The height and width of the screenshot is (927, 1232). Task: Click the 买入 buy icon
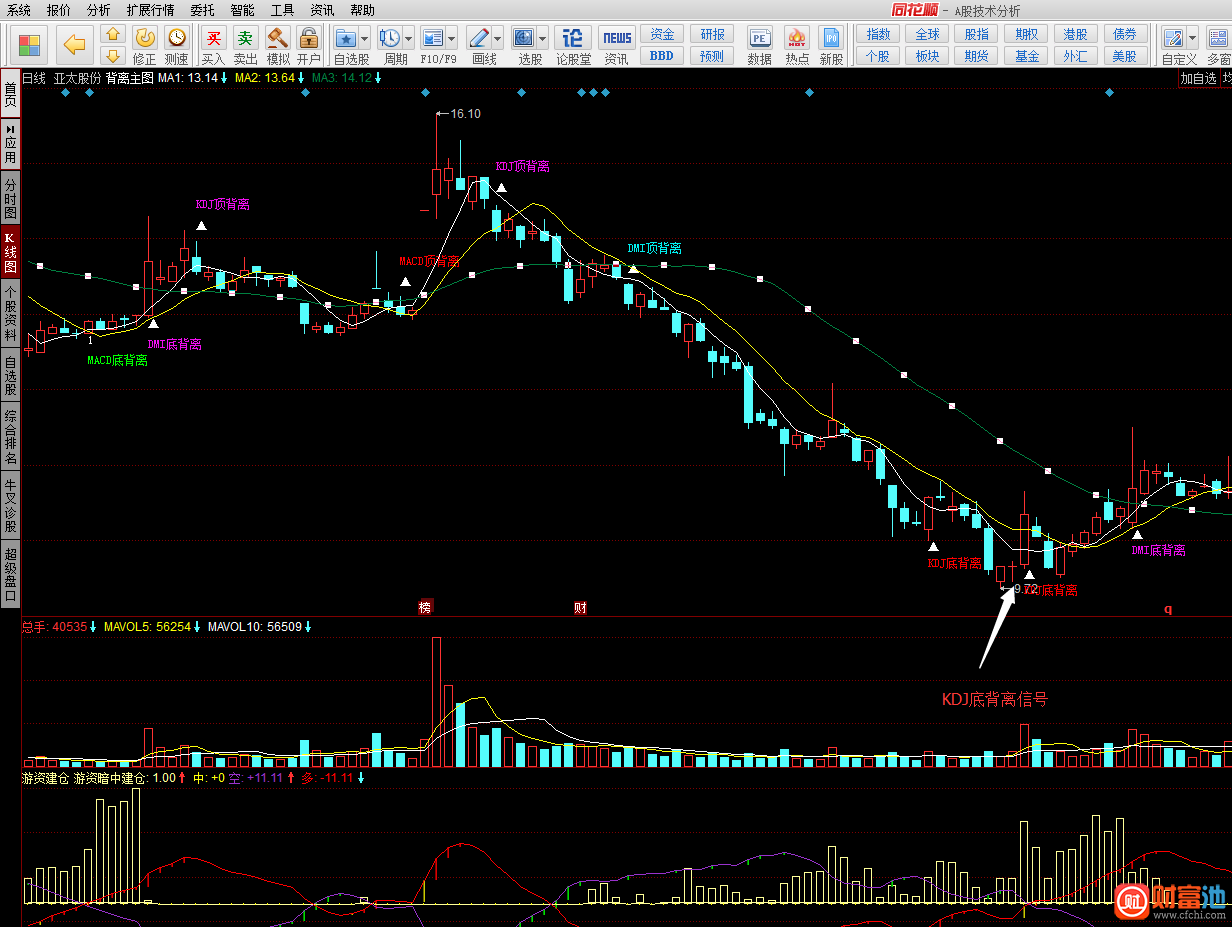213,39
